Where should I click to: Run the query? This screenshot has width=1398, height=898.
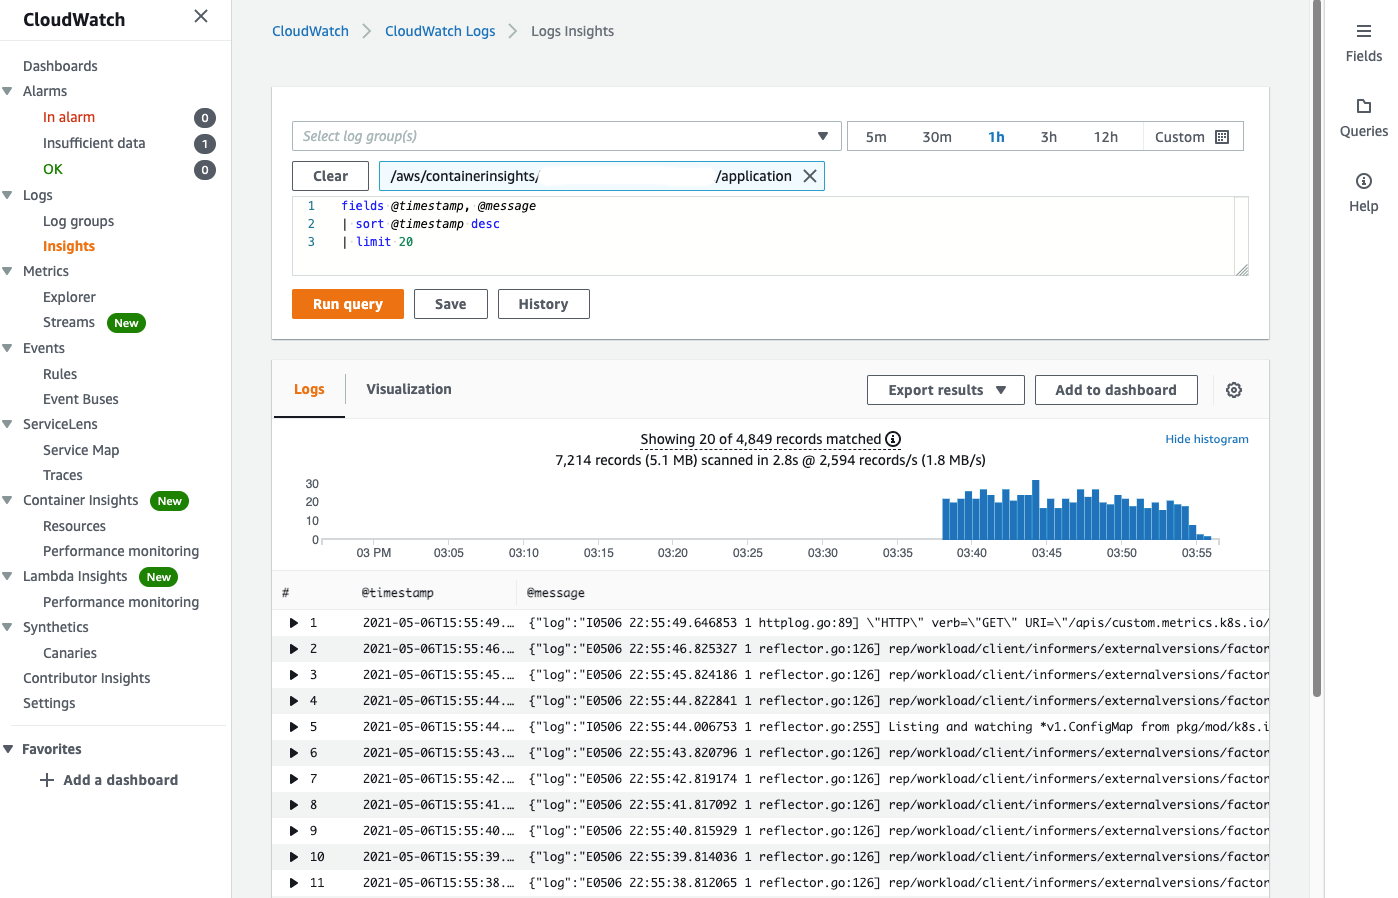pos(348,304)
